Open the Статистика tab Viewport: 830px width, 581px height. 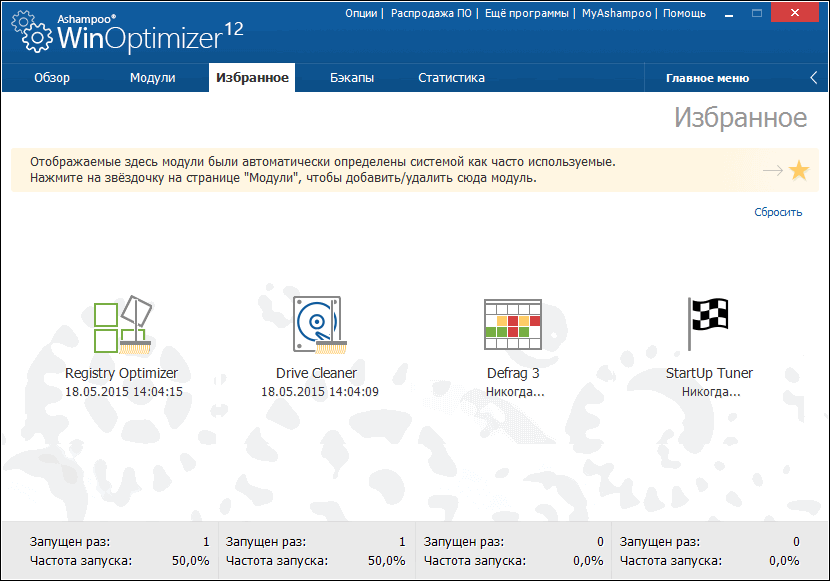pyautogui.click(x=452, y=78)
